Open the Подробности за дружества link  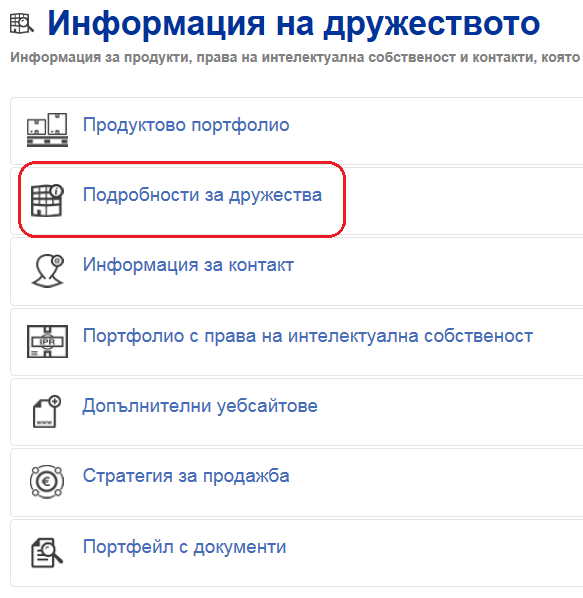point(202,195)
